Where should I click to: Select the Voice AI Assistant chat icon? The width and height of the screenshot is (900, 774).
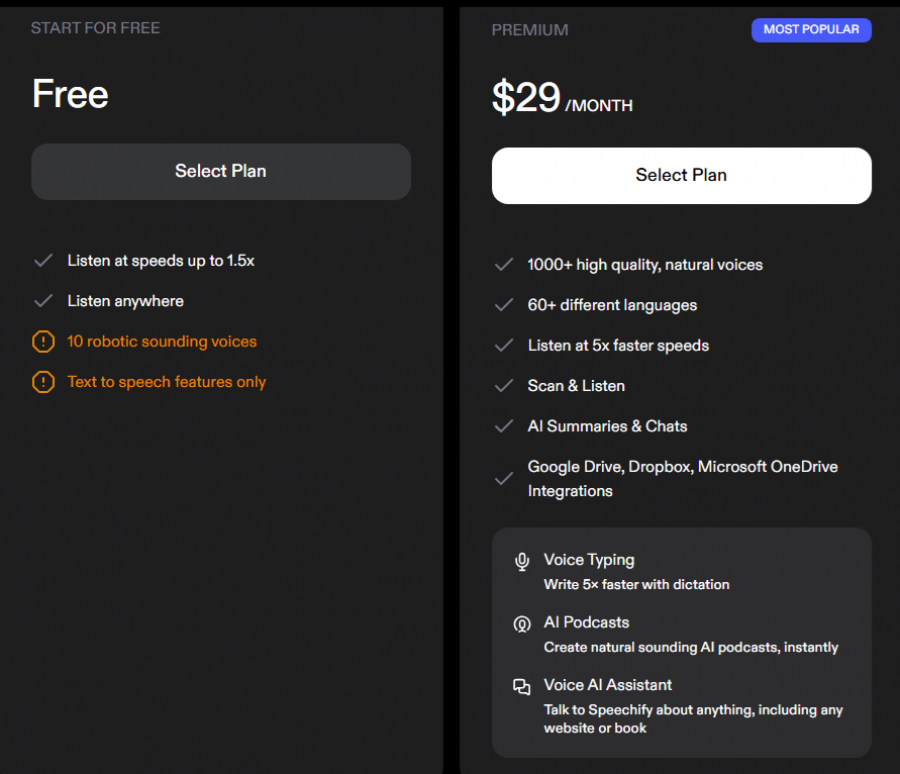pyautogui.click(x=521, y=687)
